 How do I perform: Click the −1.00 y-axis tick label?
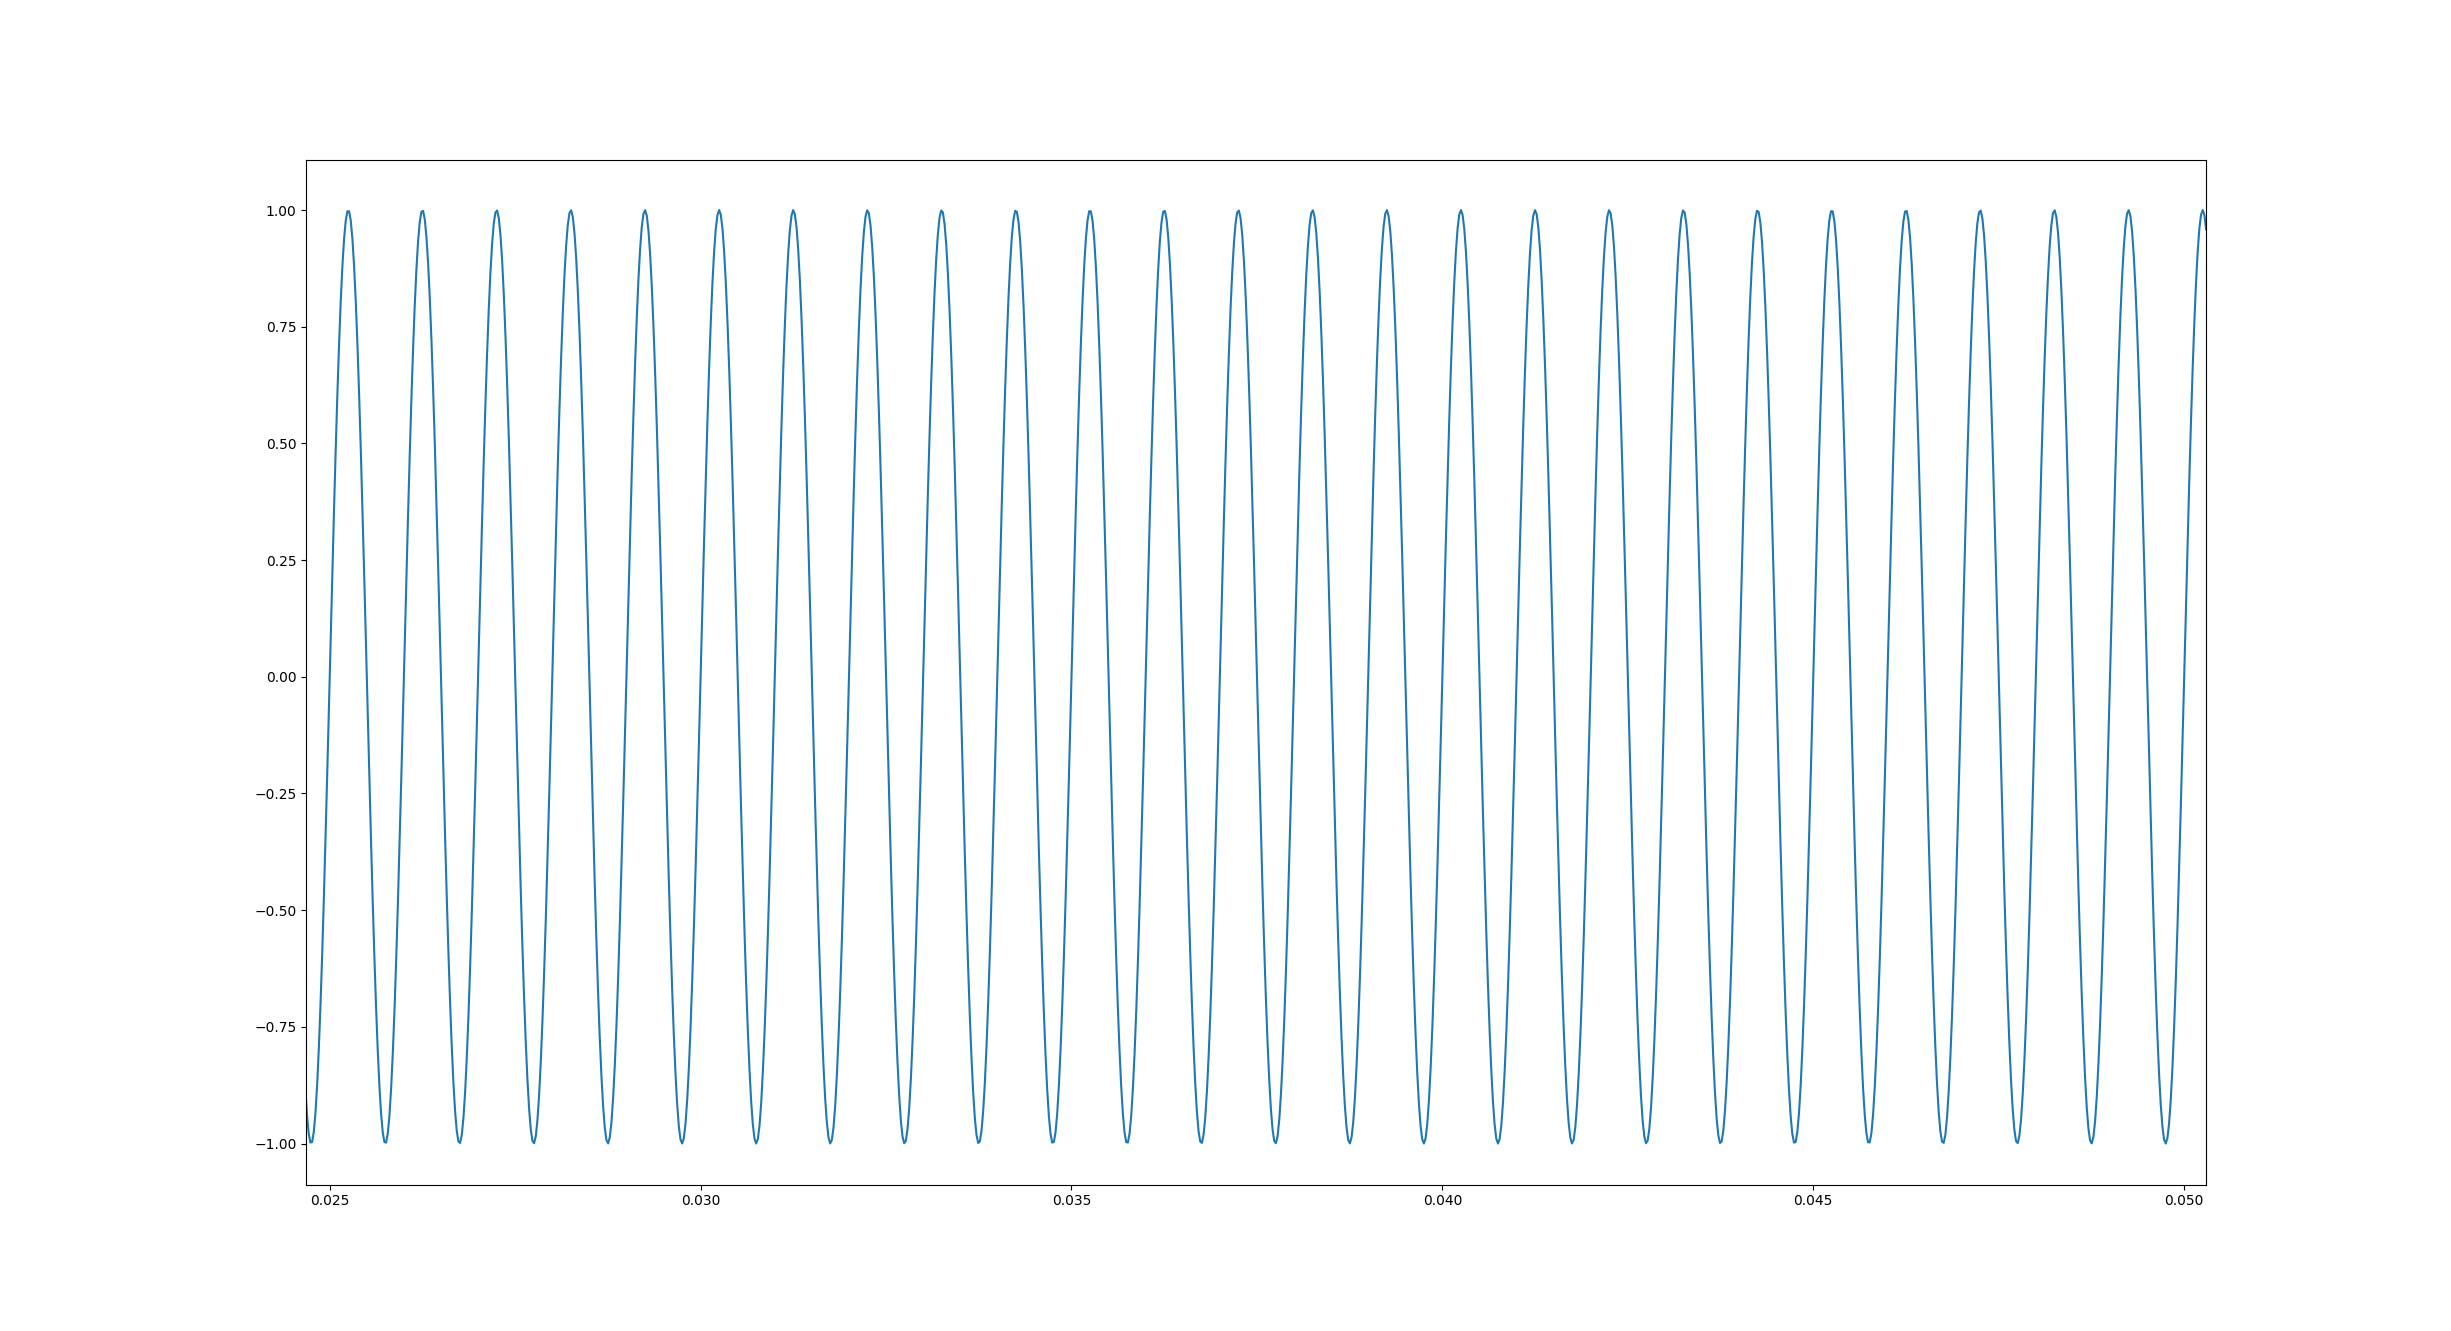pyautogui.click(x=276, y=1144)
